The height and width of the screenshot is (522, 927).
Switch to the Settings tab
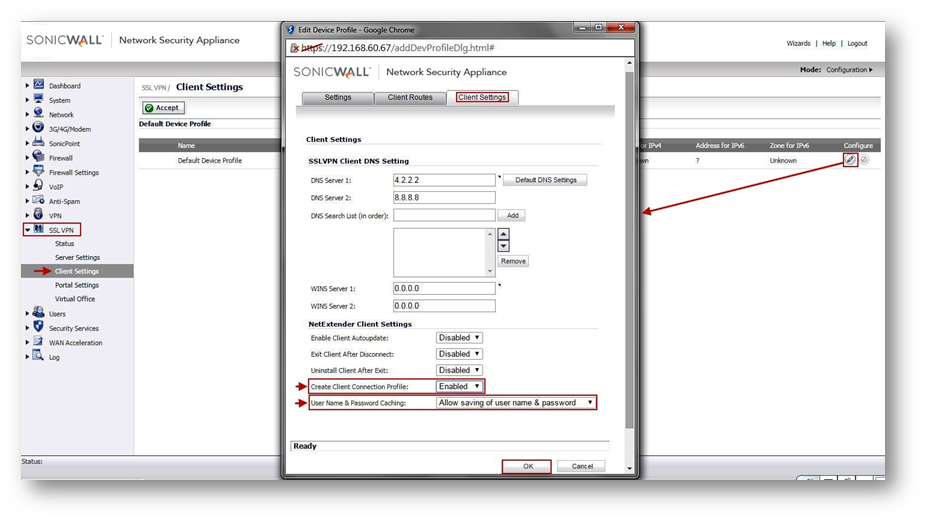338,98
